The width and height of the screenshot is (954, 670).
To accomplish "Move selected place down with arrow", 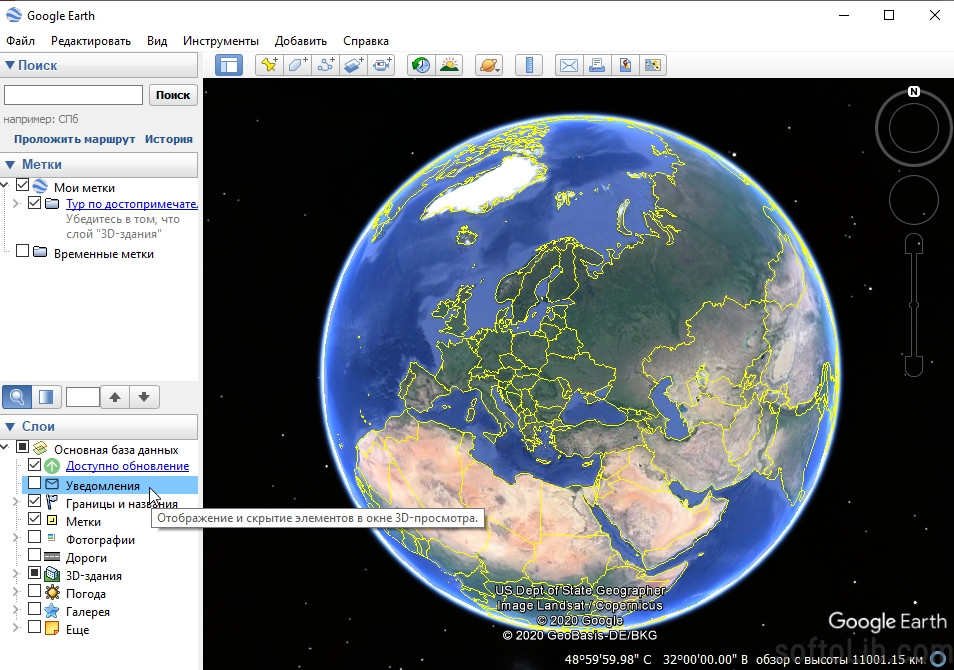I will point(144,397).
